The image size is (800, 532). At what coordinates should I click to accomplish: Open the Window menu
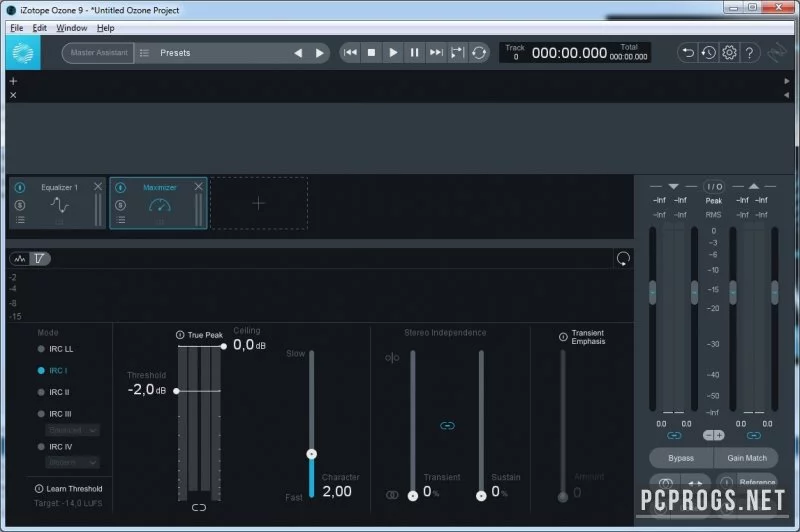(x=71, y=28)
